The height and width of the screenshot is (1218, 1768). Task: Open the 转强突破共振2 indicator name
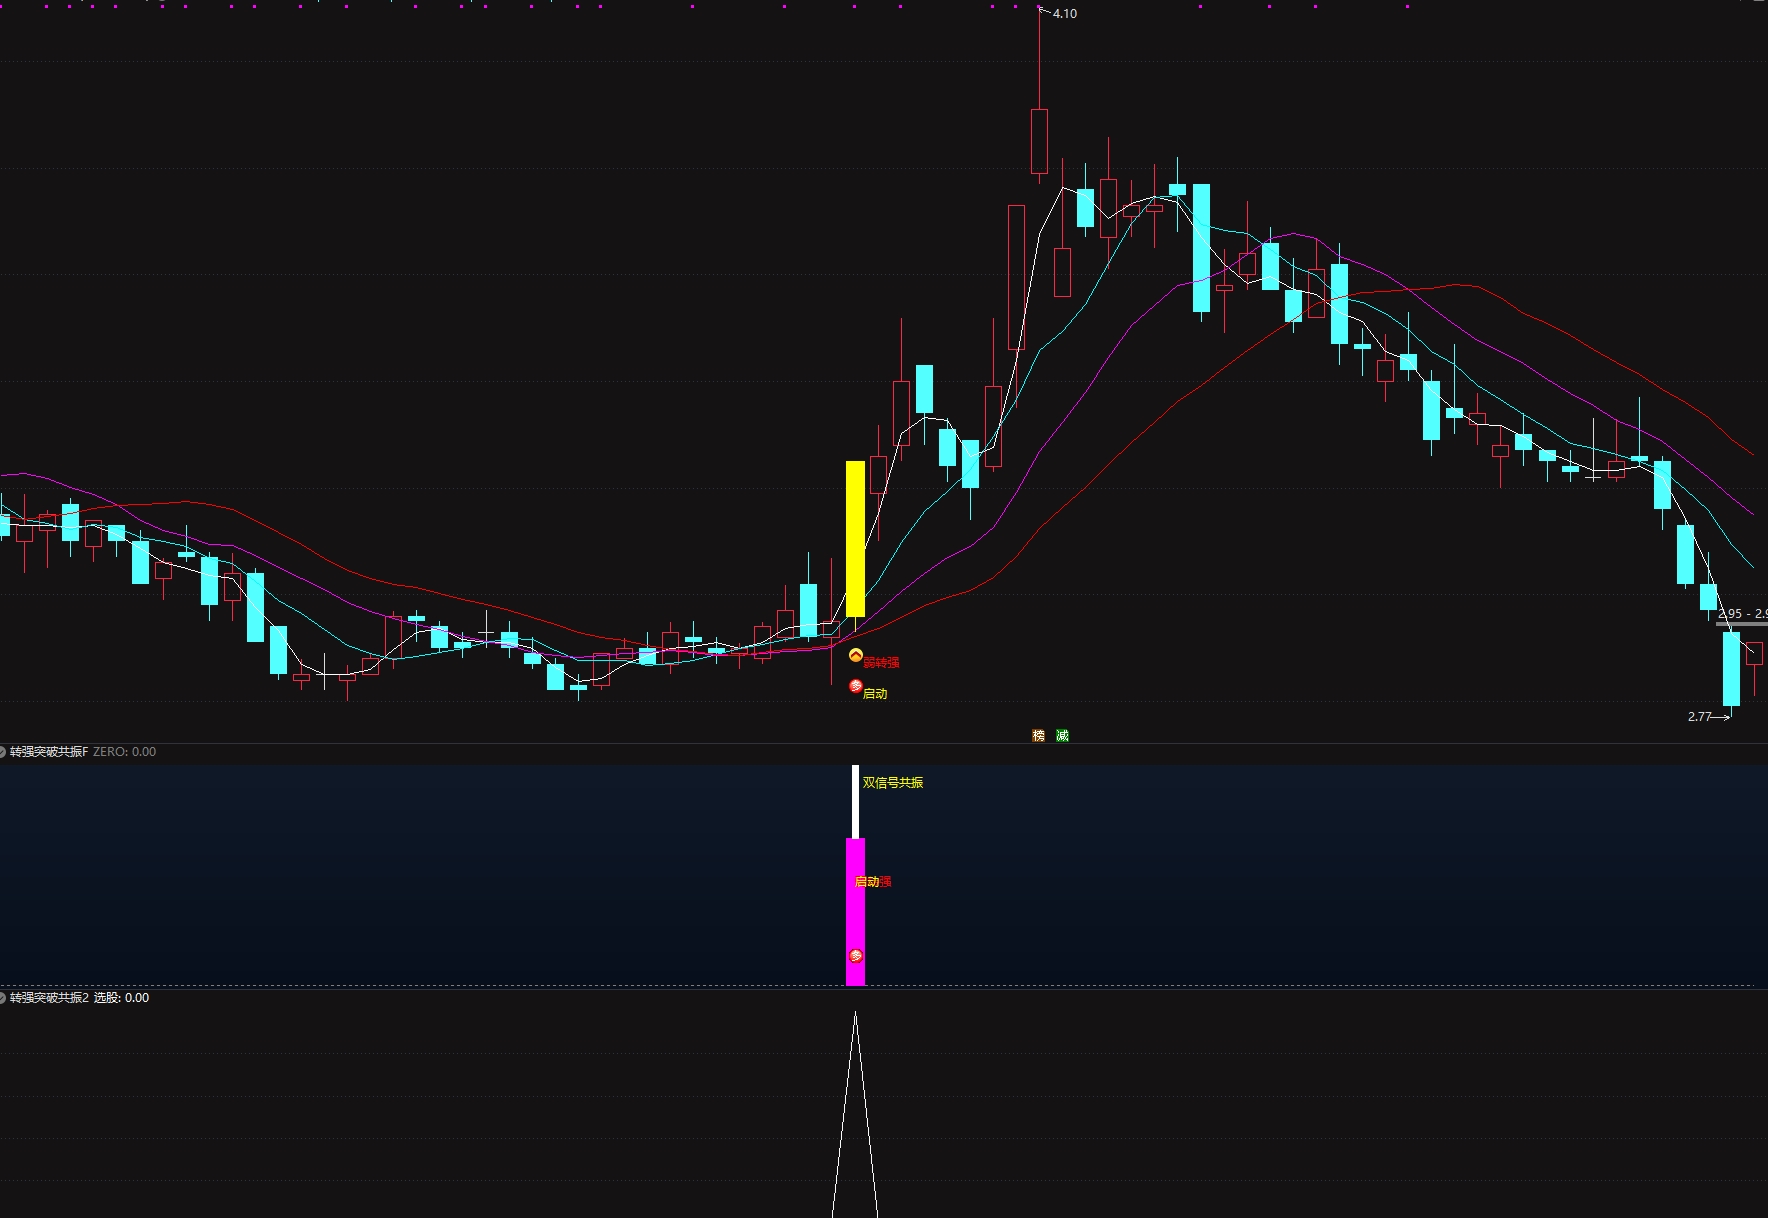point(49,998)
